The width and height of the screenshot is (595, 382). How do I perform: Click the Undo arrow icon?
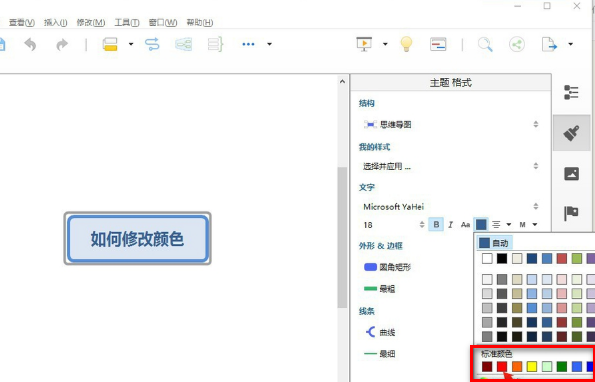tap(30, 44)
